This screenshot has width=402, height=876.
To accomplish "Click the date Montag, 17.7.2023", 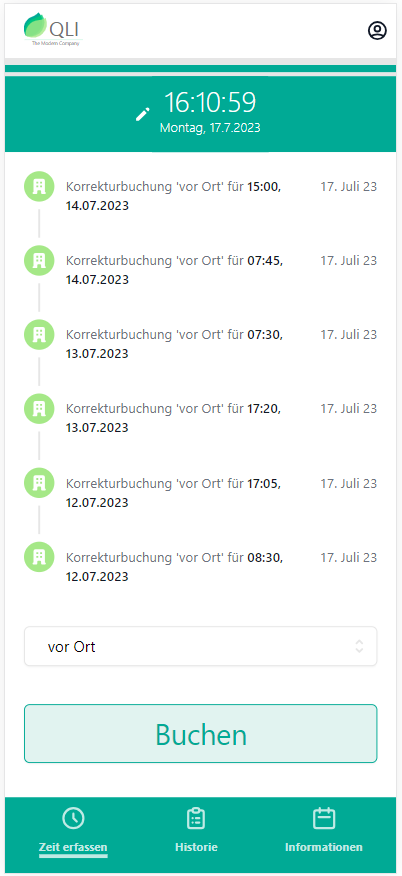I will (210, 128).
